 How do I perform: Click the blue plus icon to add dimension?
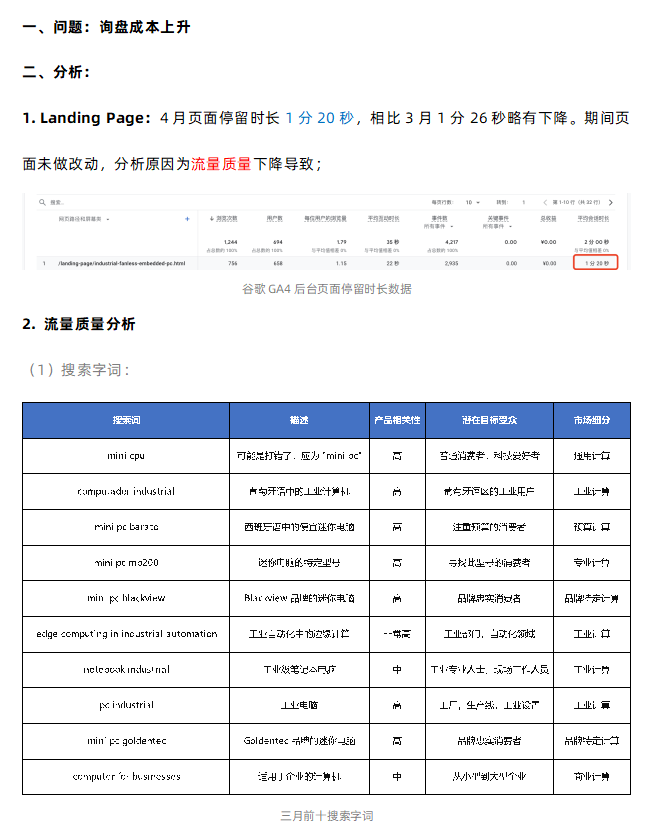pyautogui.click(x=187, y=217)
